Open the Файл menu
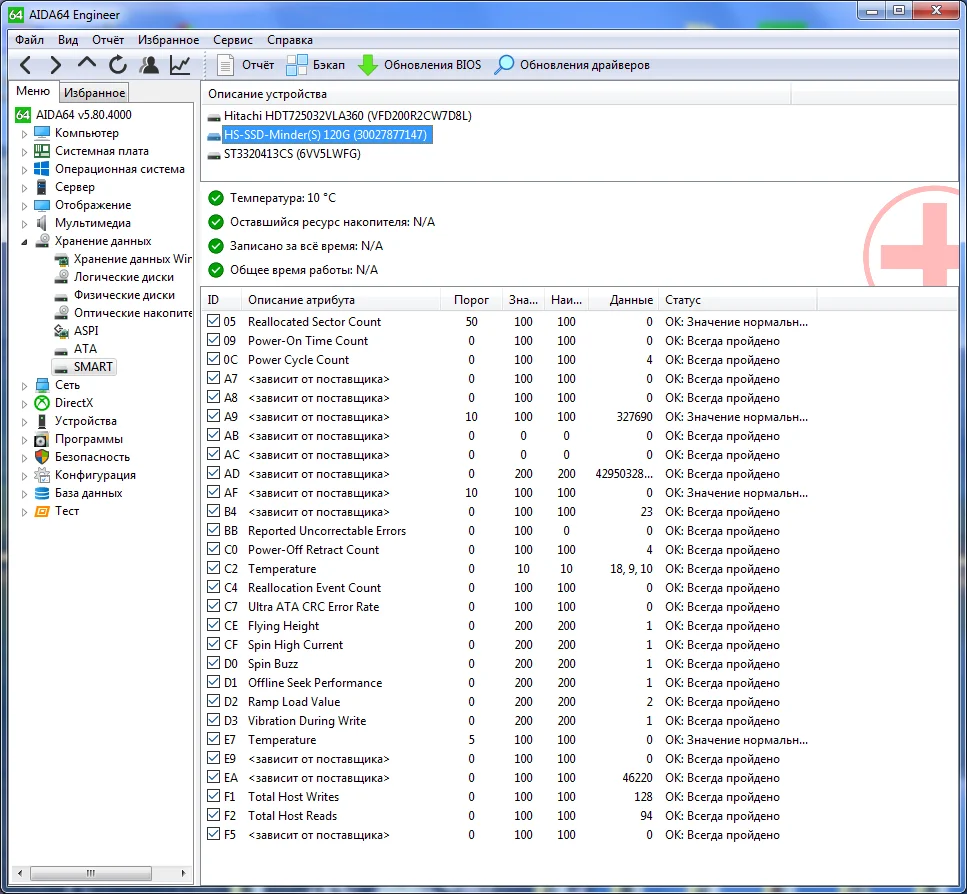This screenshot has width=967, height=894. 30,40
